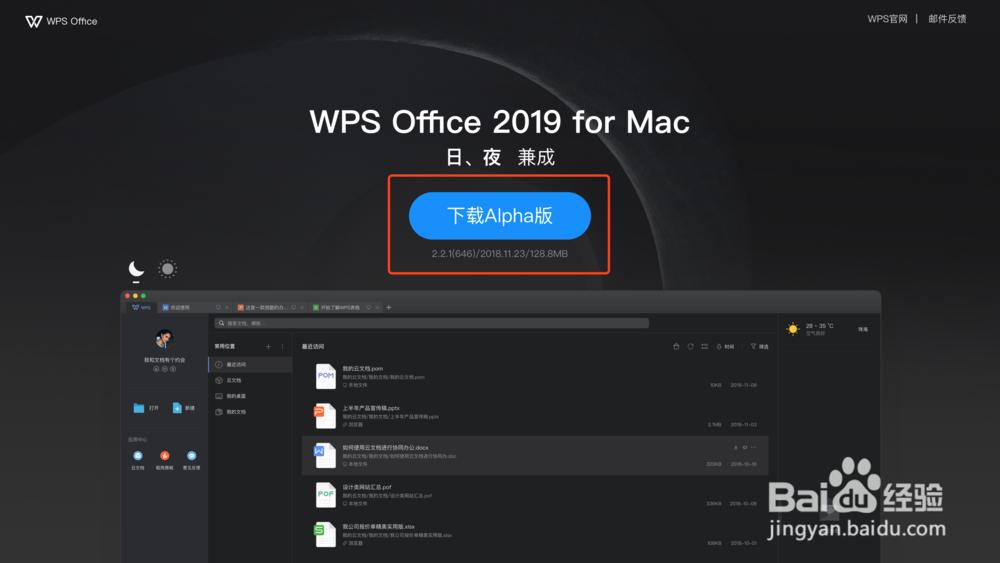
Task: Click the green S spreadsheet file icon
Action: click(x=324, y=534)
